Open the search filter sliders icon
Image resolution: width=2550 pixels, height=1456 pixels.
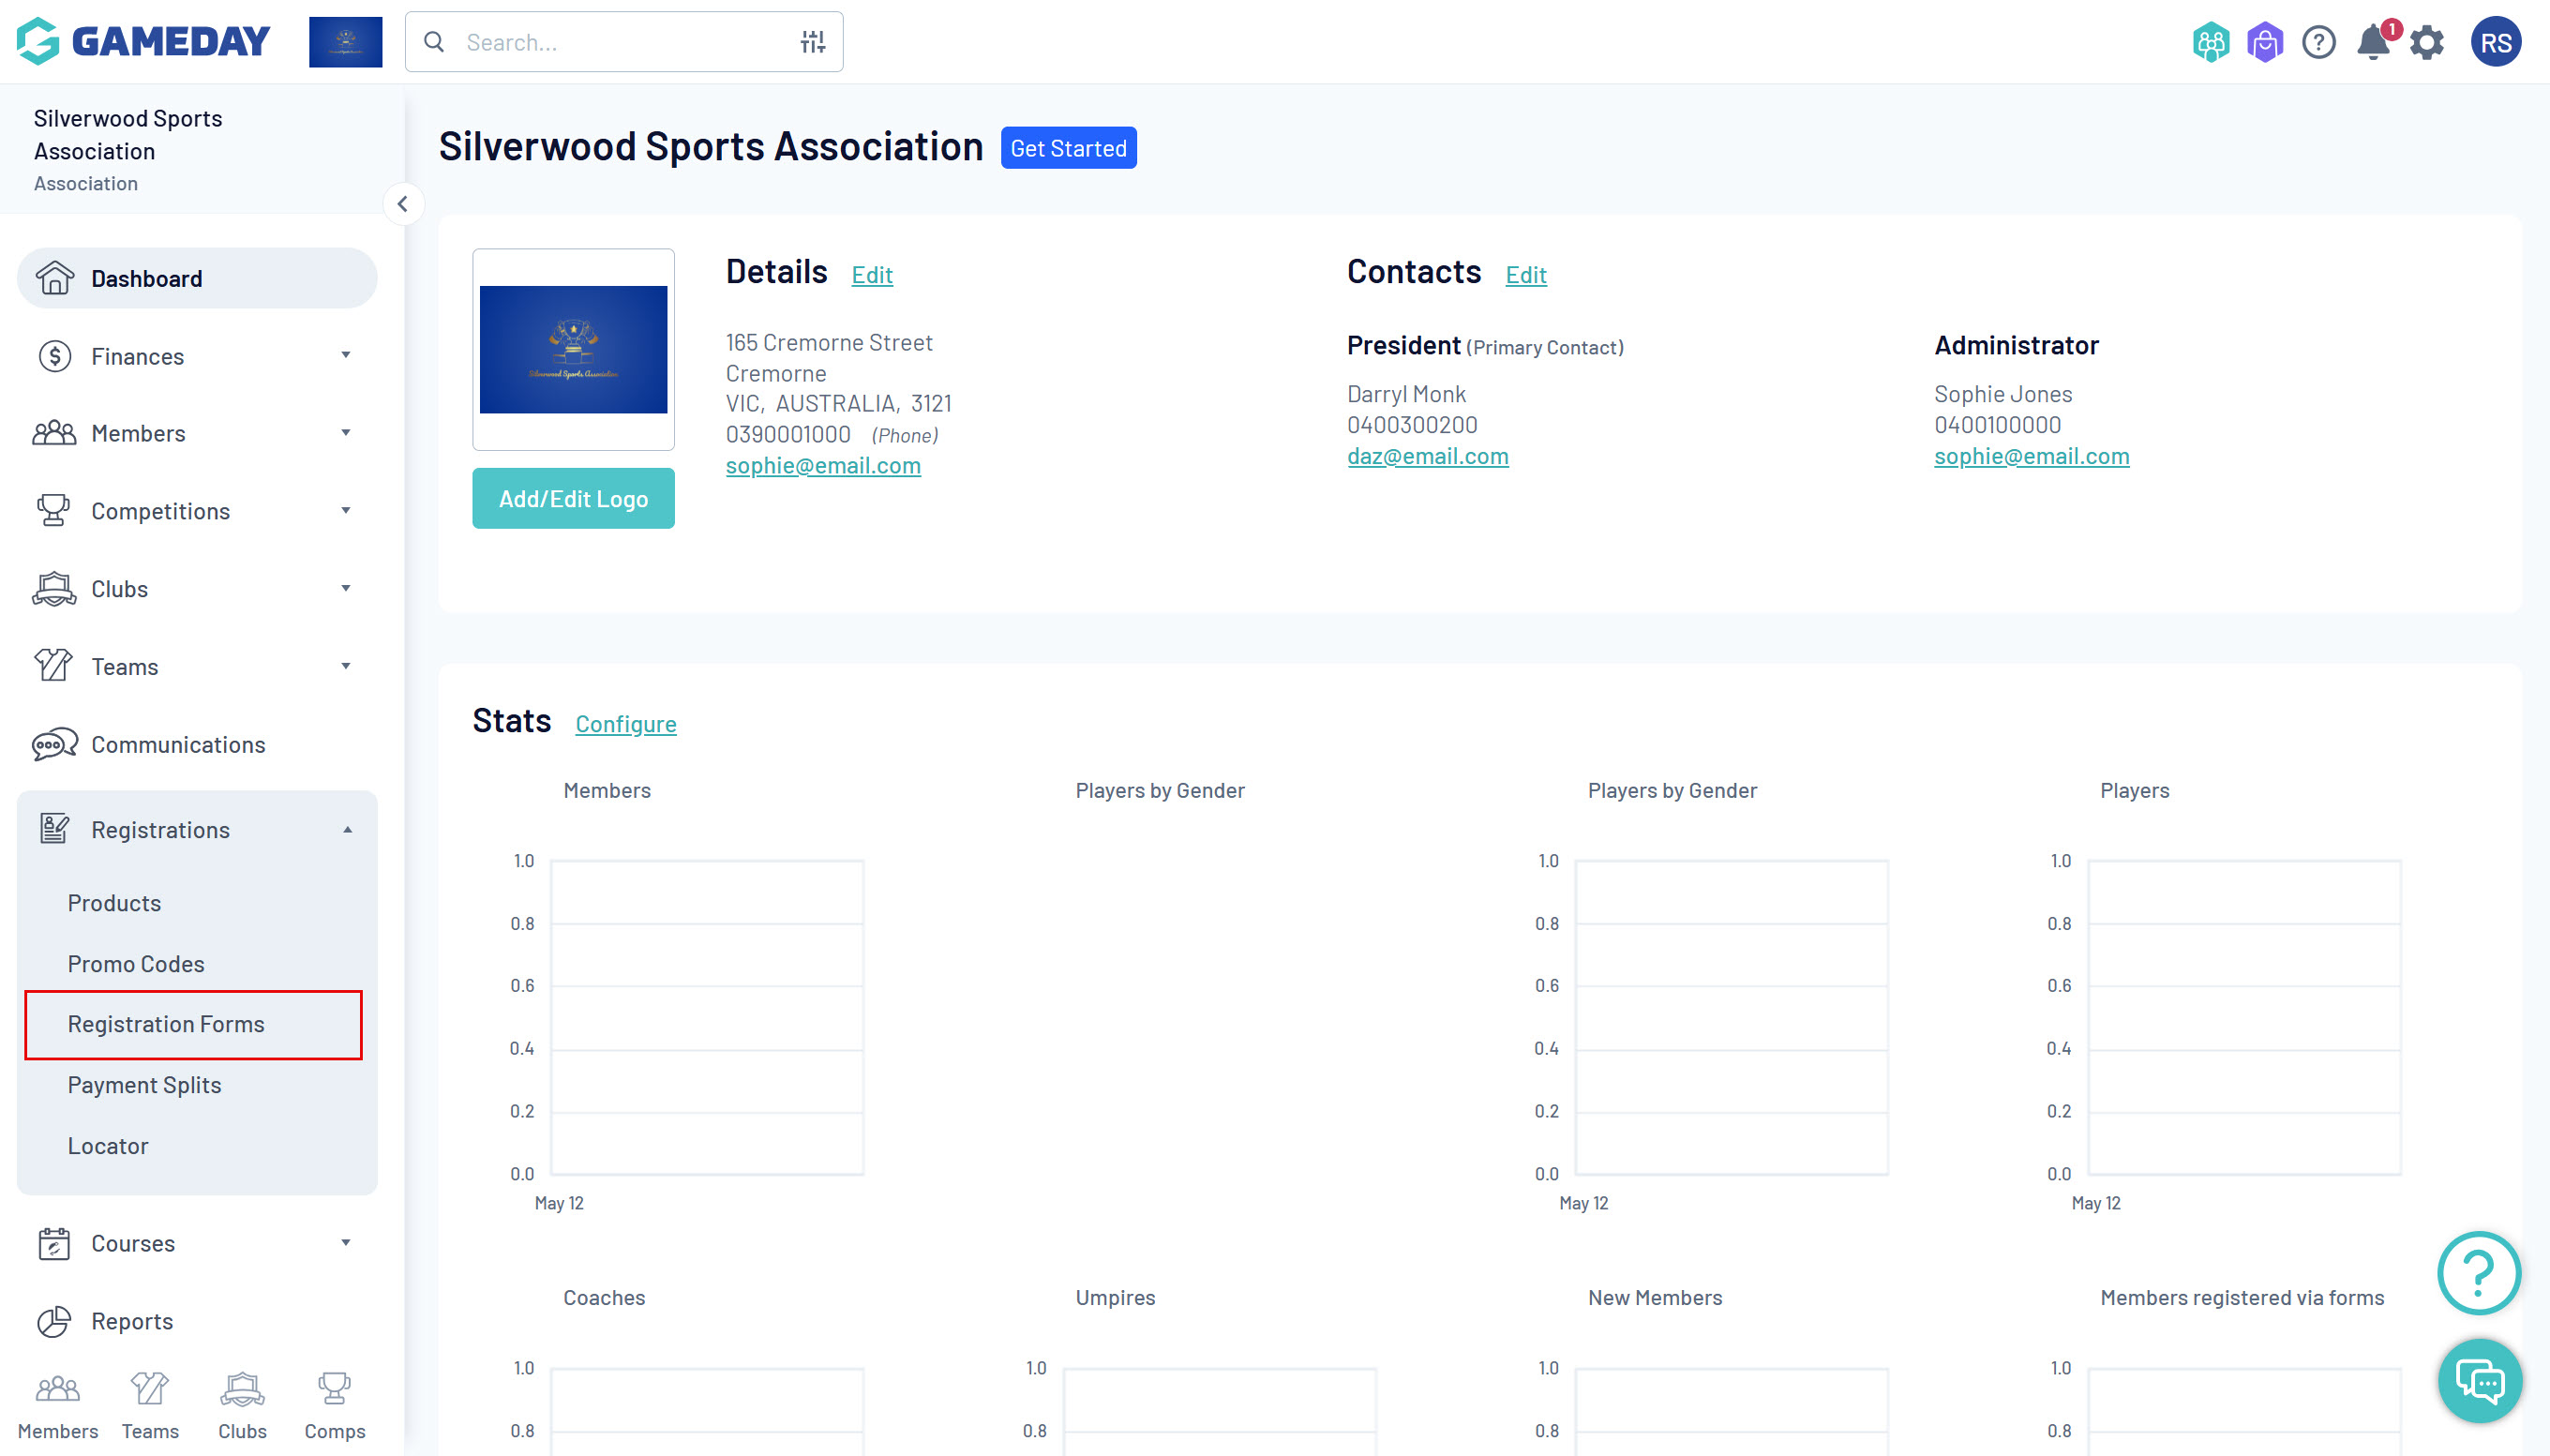(812, 42)
